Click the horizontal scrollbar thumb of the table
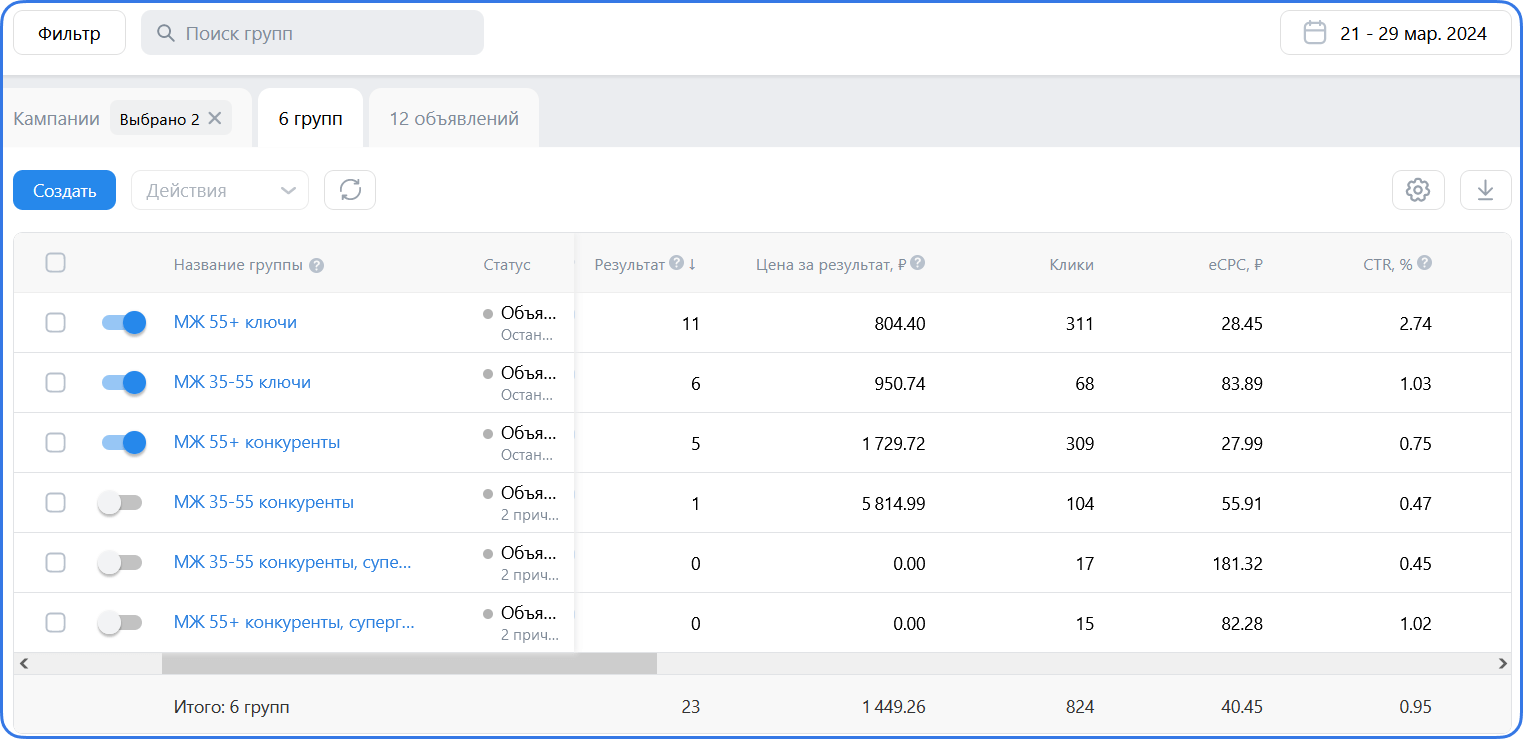This screenshot has width=1523, height=739. (409, 663)
